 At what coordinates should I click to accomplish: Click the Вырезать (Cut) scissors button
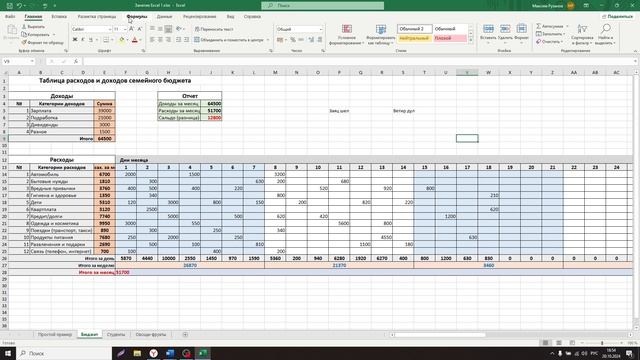pyautogui.click(x=33, y=27)
